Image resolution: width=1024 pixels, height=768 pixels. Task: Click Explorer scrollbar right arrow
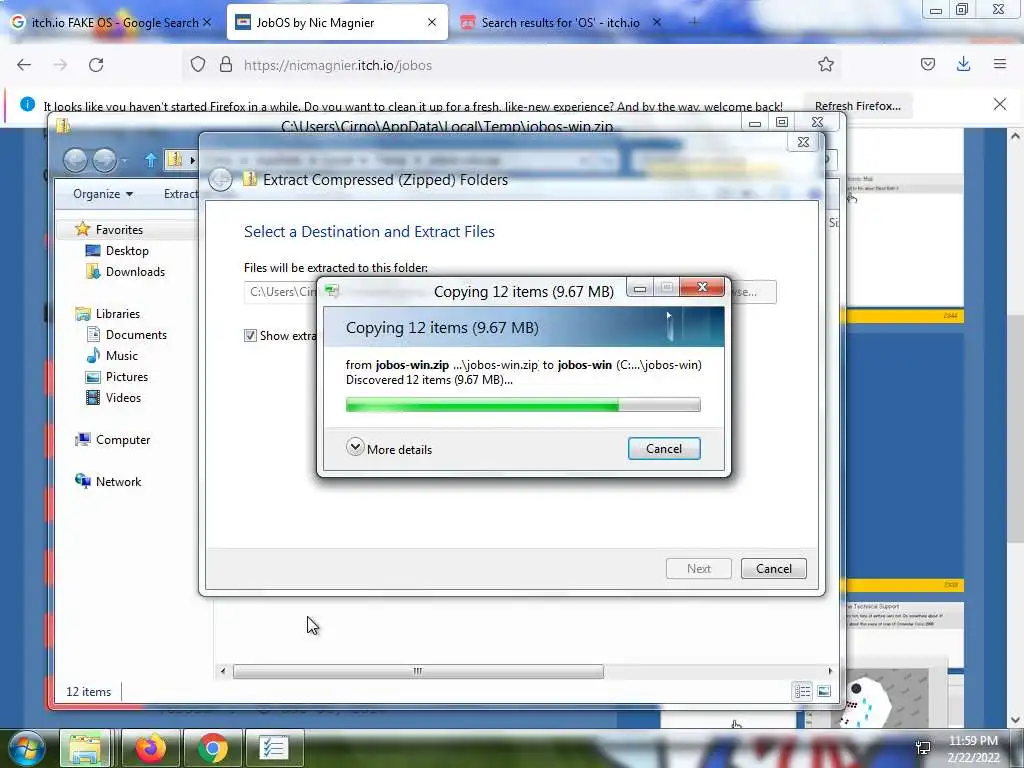830,671
